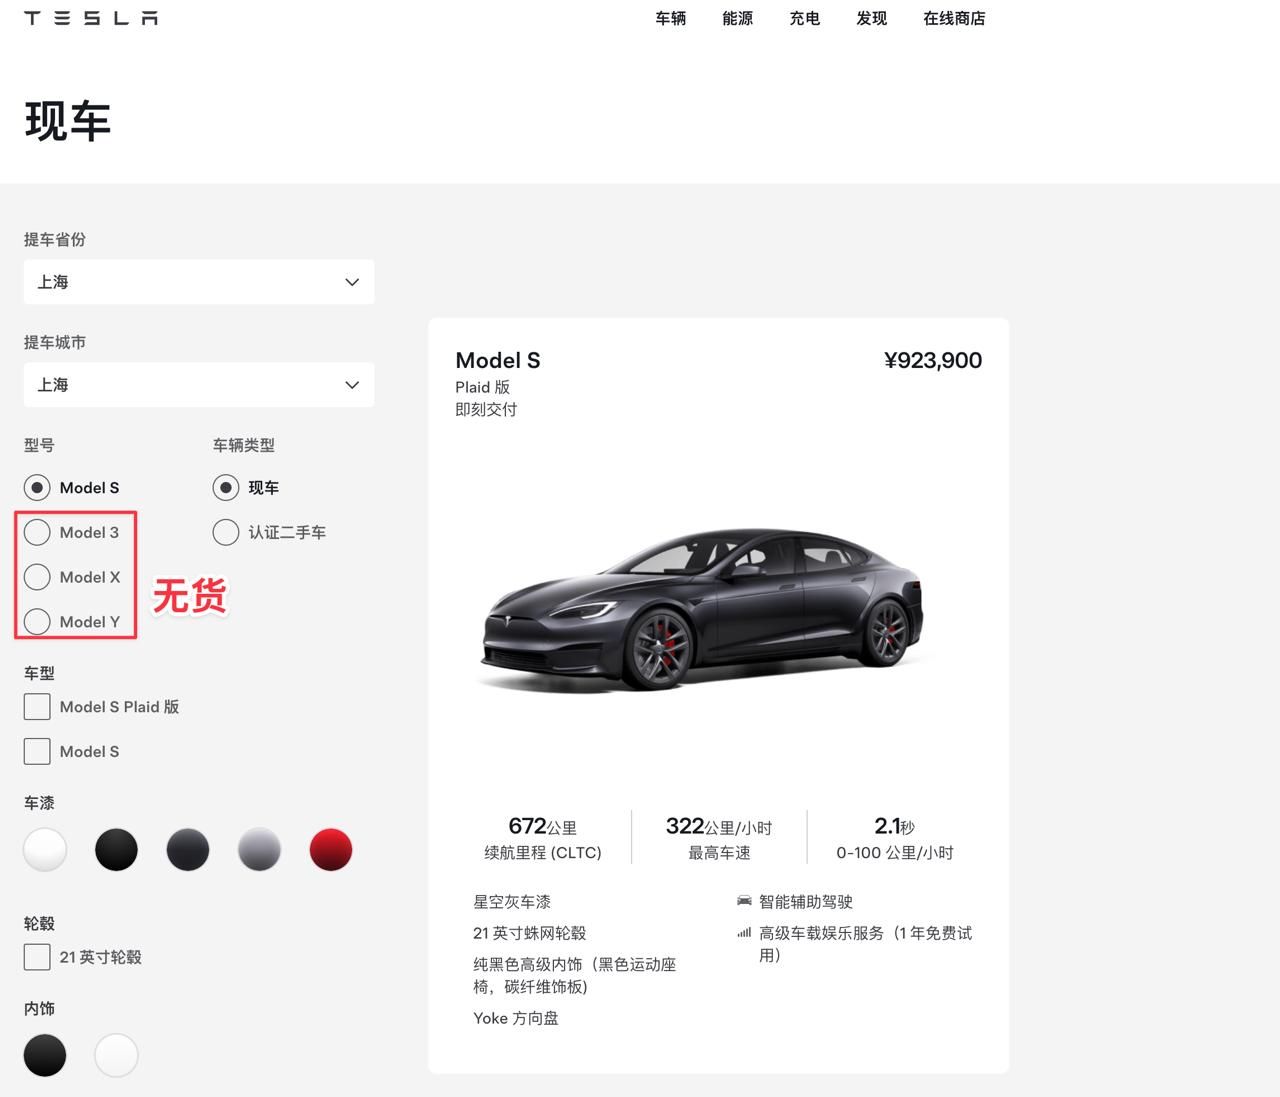
Task: Expand the 提车城市 dropdown
Action: point(199,385)
